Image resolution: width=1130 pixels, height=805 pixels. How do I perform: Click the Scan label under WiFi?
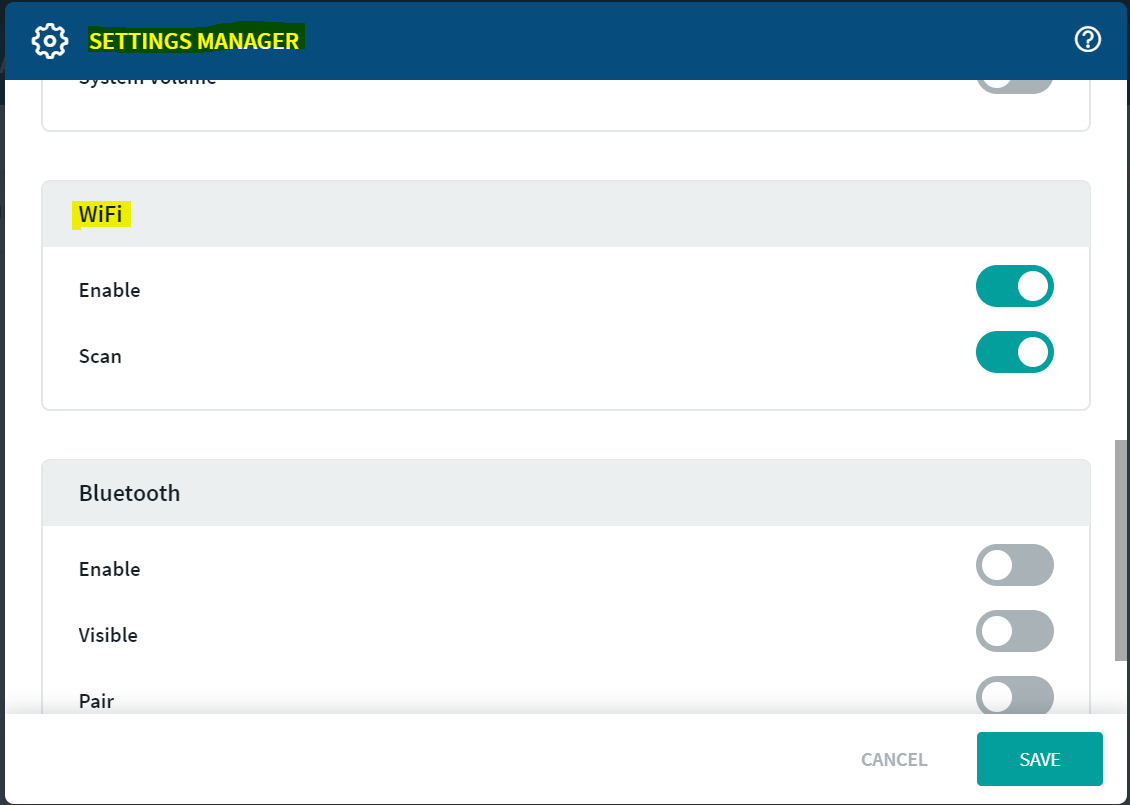[x=100, y=356]
